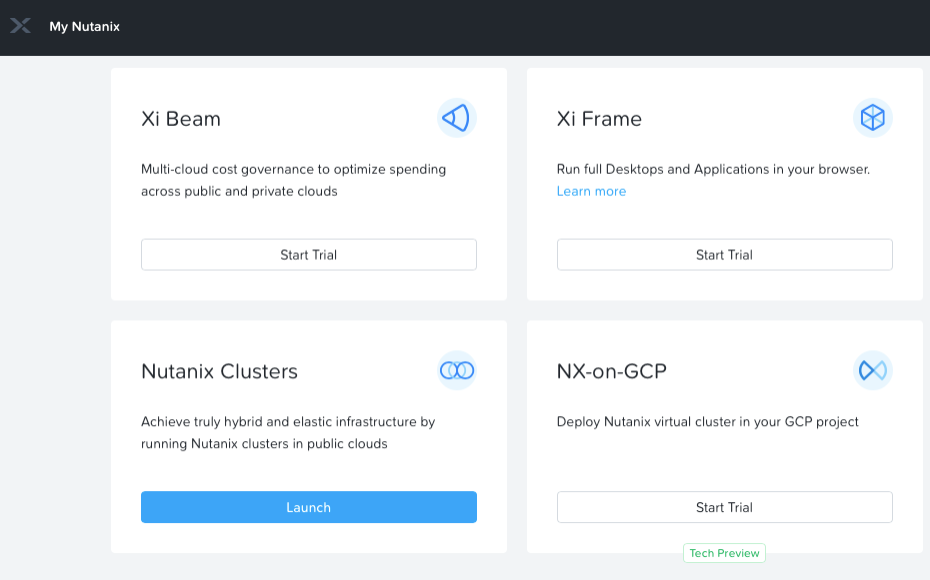Select the Nutanix Clusters card heading
The height and width of the screenshot is (580, 930).
tap(219, 371)
